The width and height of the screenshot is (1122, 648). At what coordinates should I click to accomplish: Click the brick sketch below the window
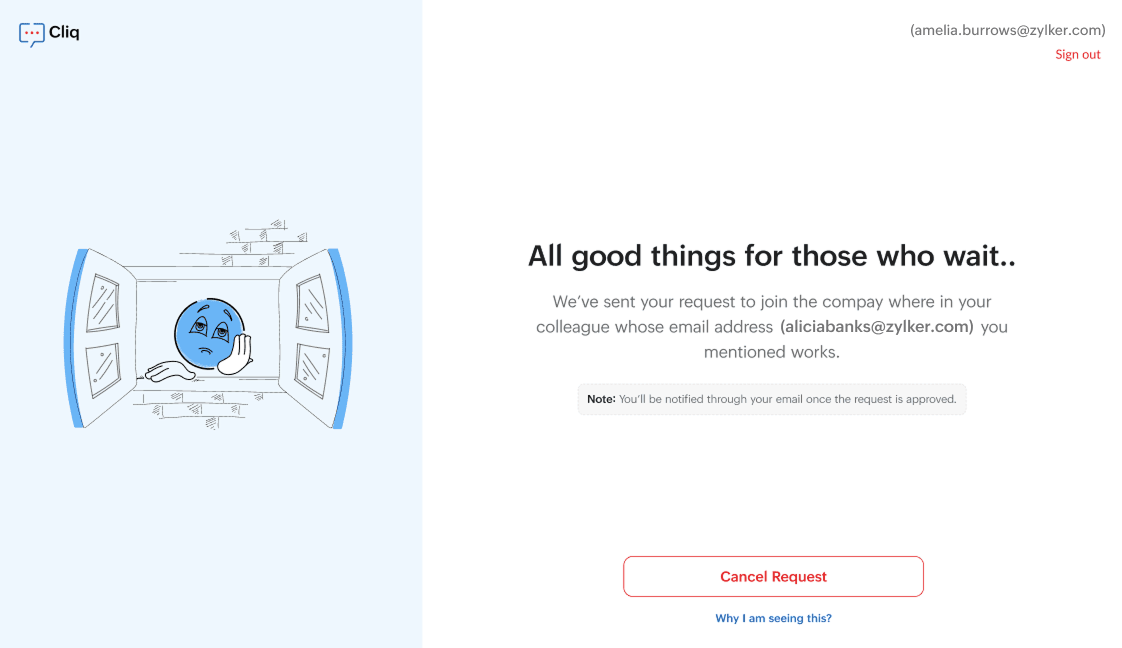200,409
